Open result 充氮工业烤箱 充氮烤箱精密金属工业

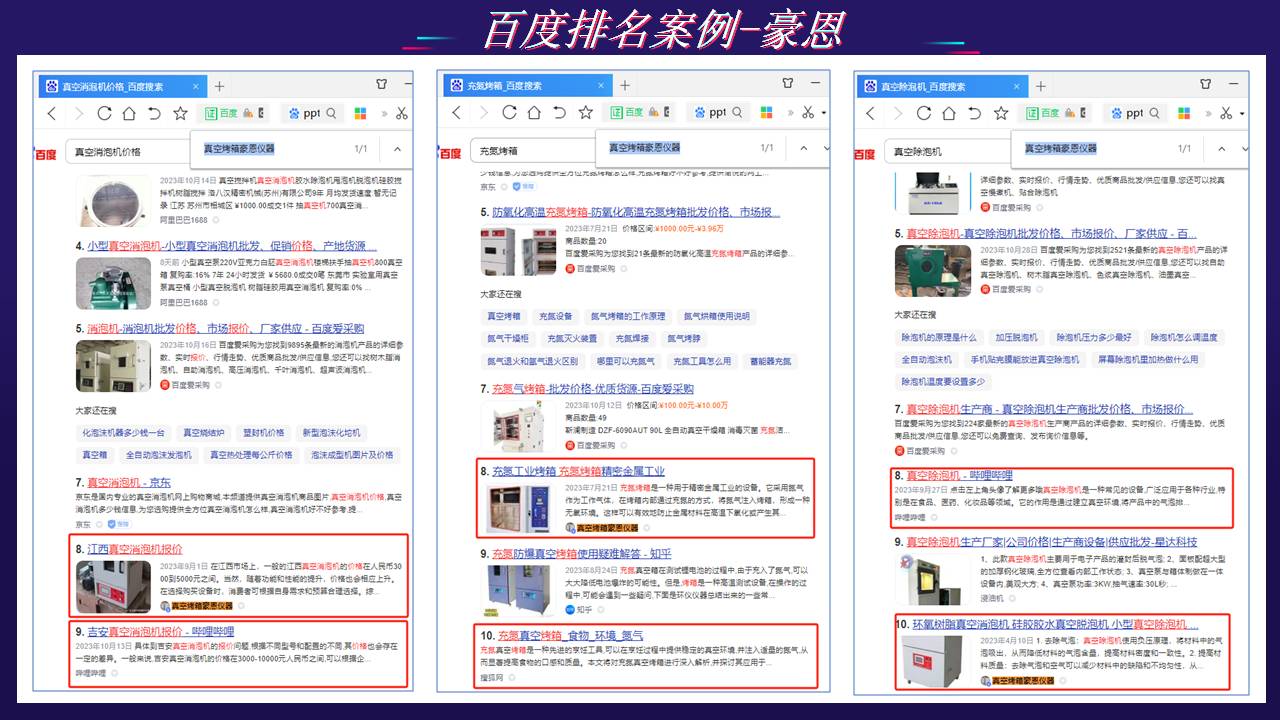(x=578, y=471)
